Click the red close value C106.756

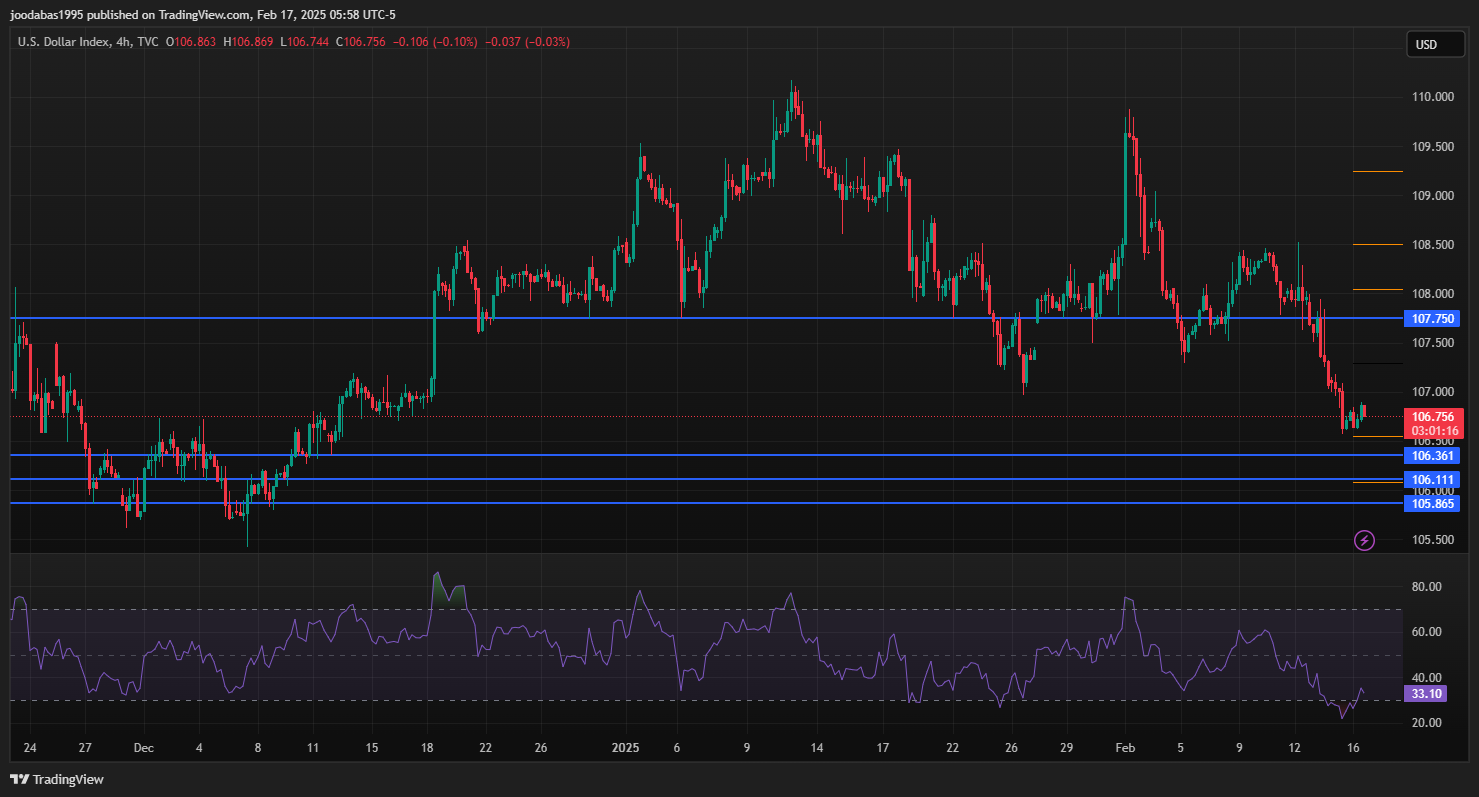pos(360,42)
